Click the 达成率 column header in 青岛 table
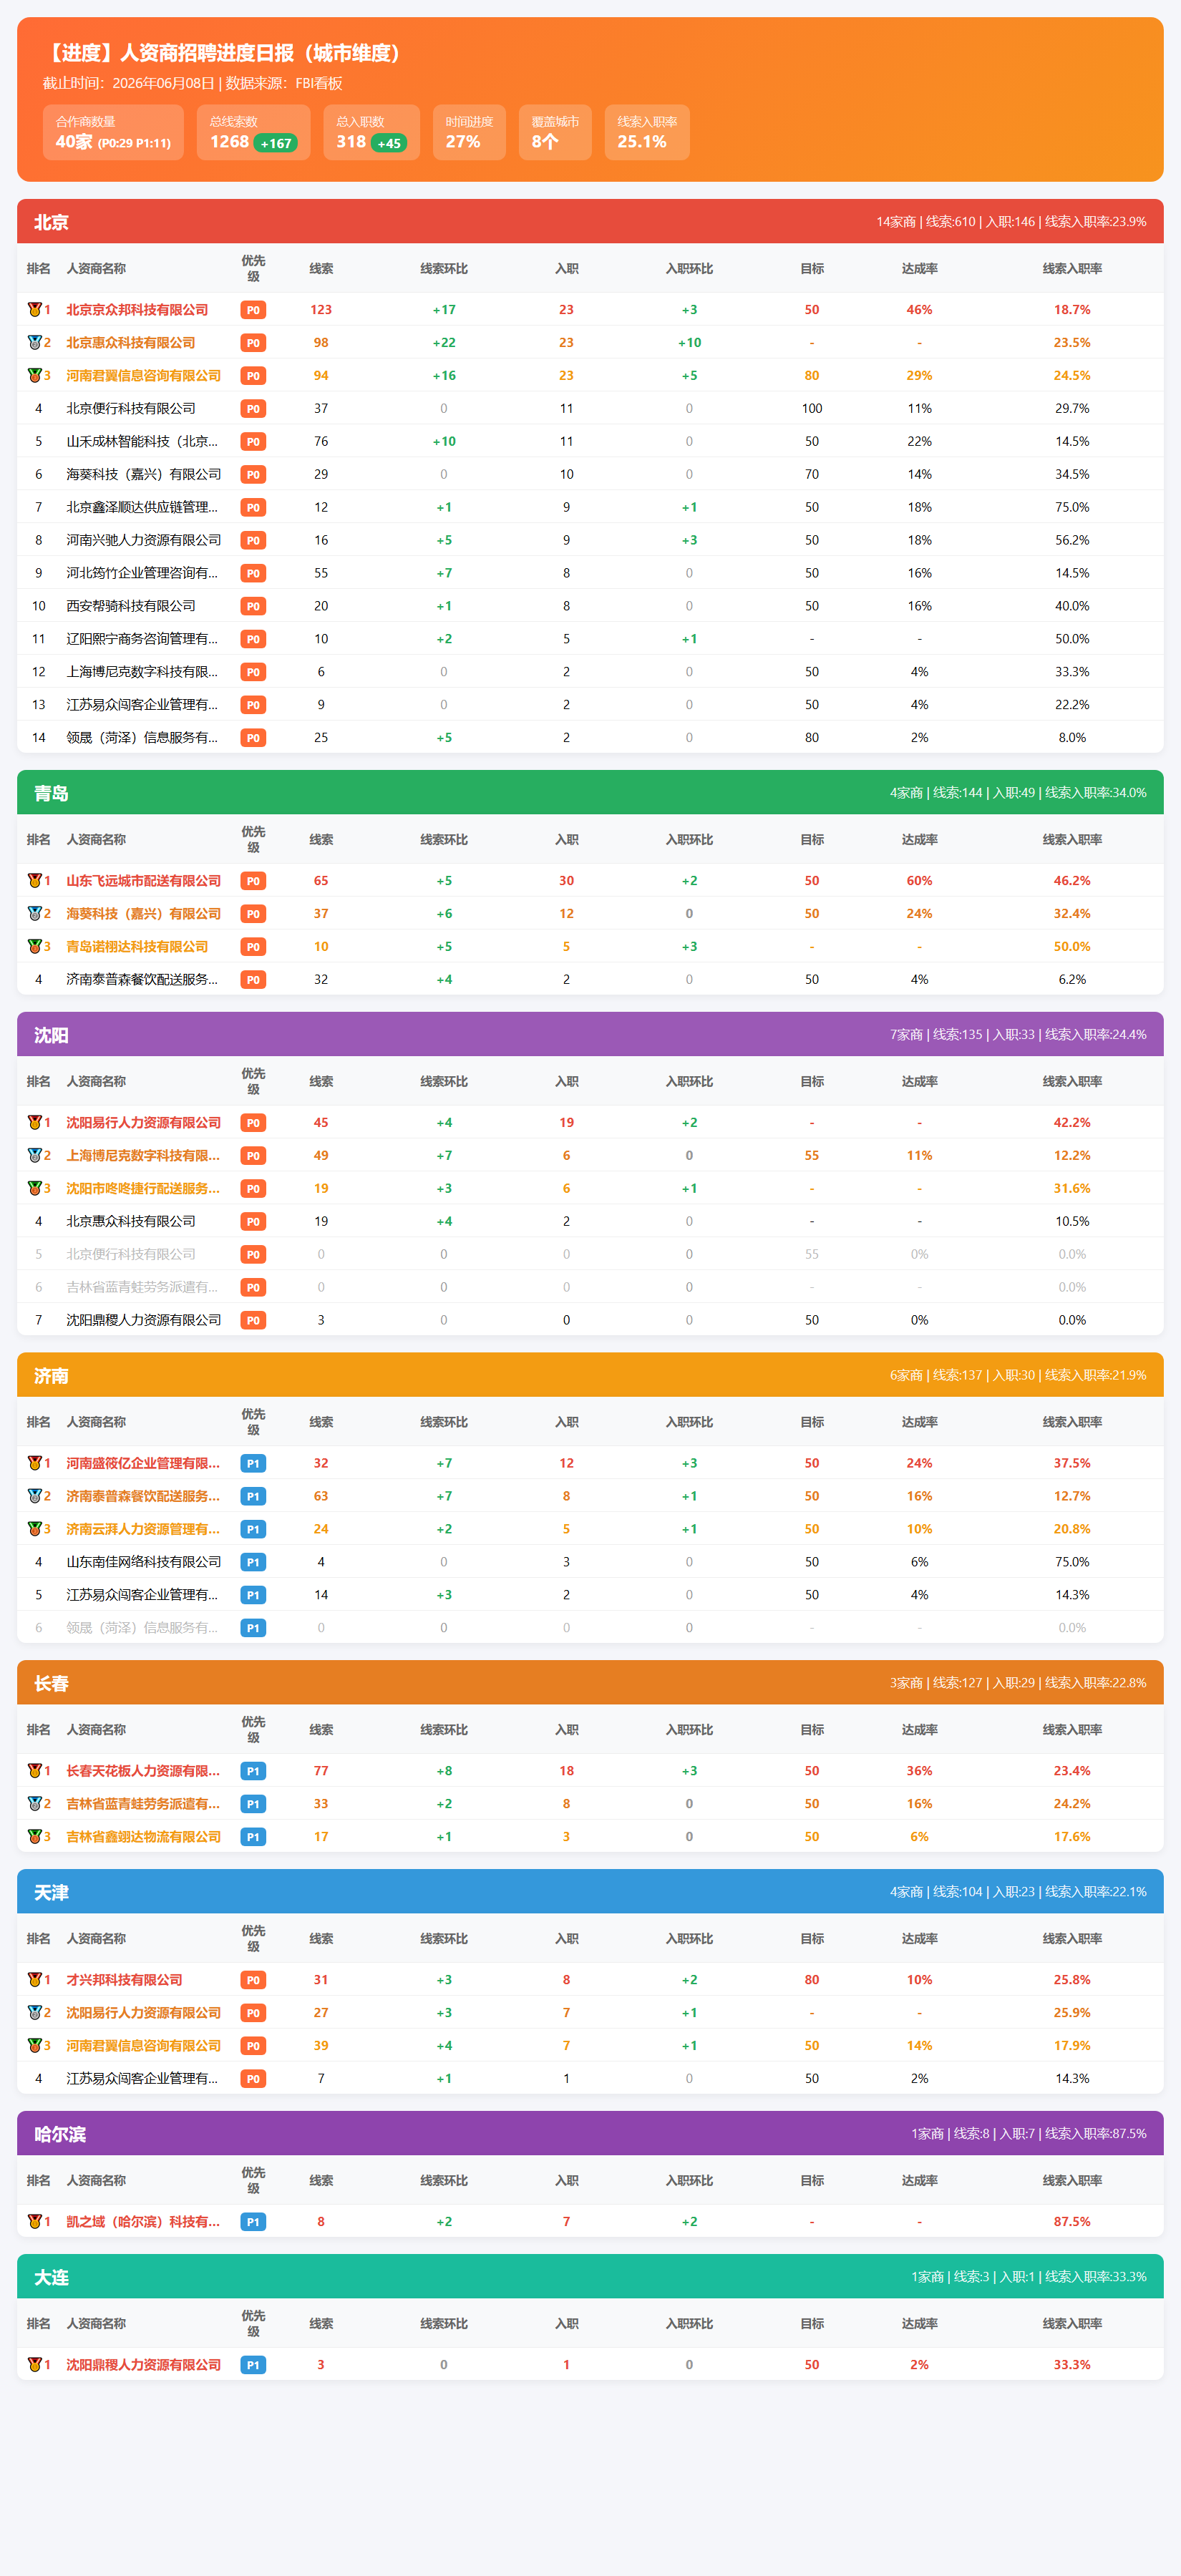Viewport: 1181px width, 2576px height. coord(919,840)
